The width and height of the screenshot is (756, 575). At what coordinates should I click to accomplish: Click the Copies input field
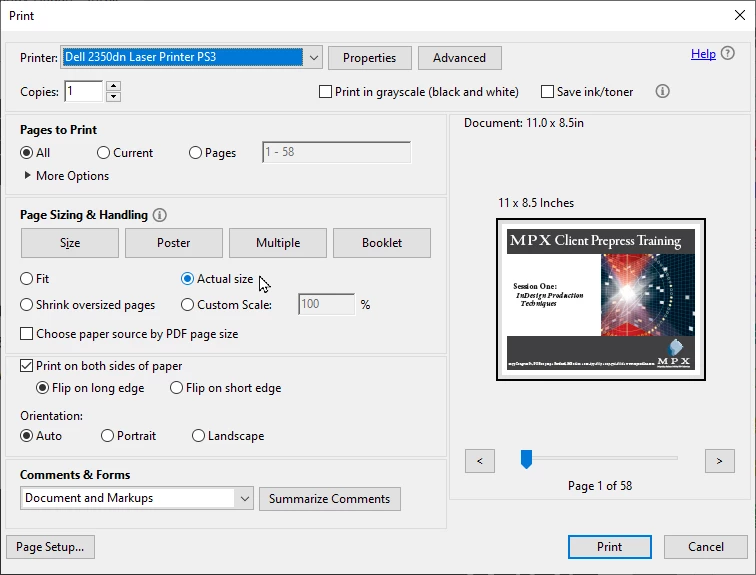click(x=84, y=91)
